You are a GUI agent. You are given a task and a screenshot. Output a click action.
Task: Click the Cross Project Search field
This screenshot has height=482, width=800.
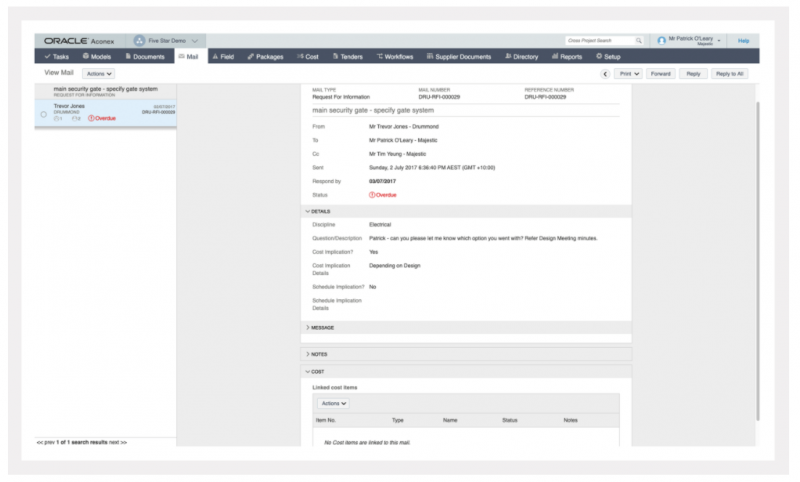pos(599,40)
